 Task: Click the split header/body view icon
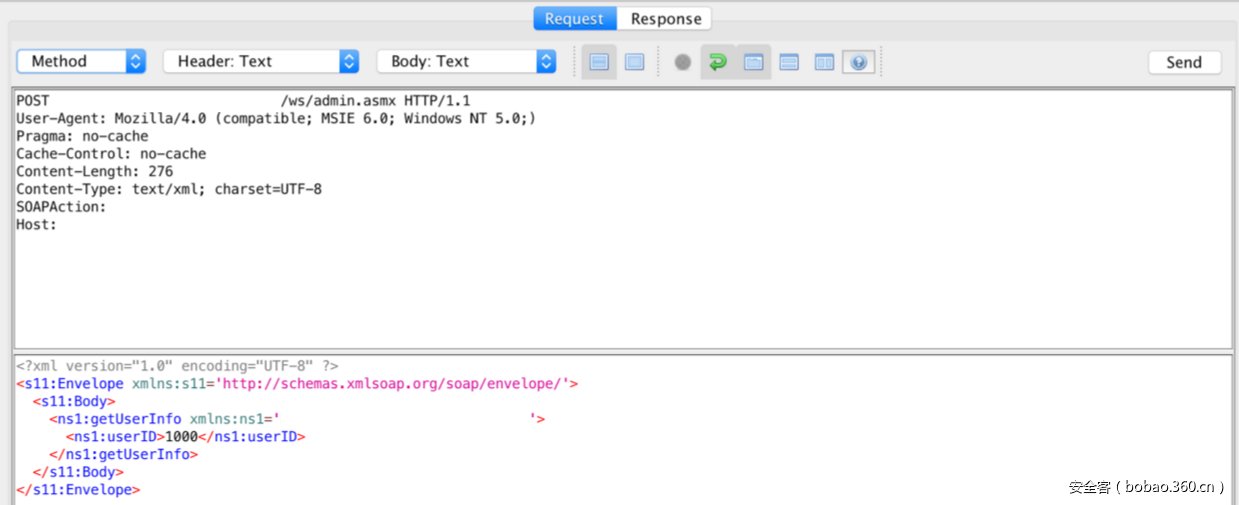(599, 62)
